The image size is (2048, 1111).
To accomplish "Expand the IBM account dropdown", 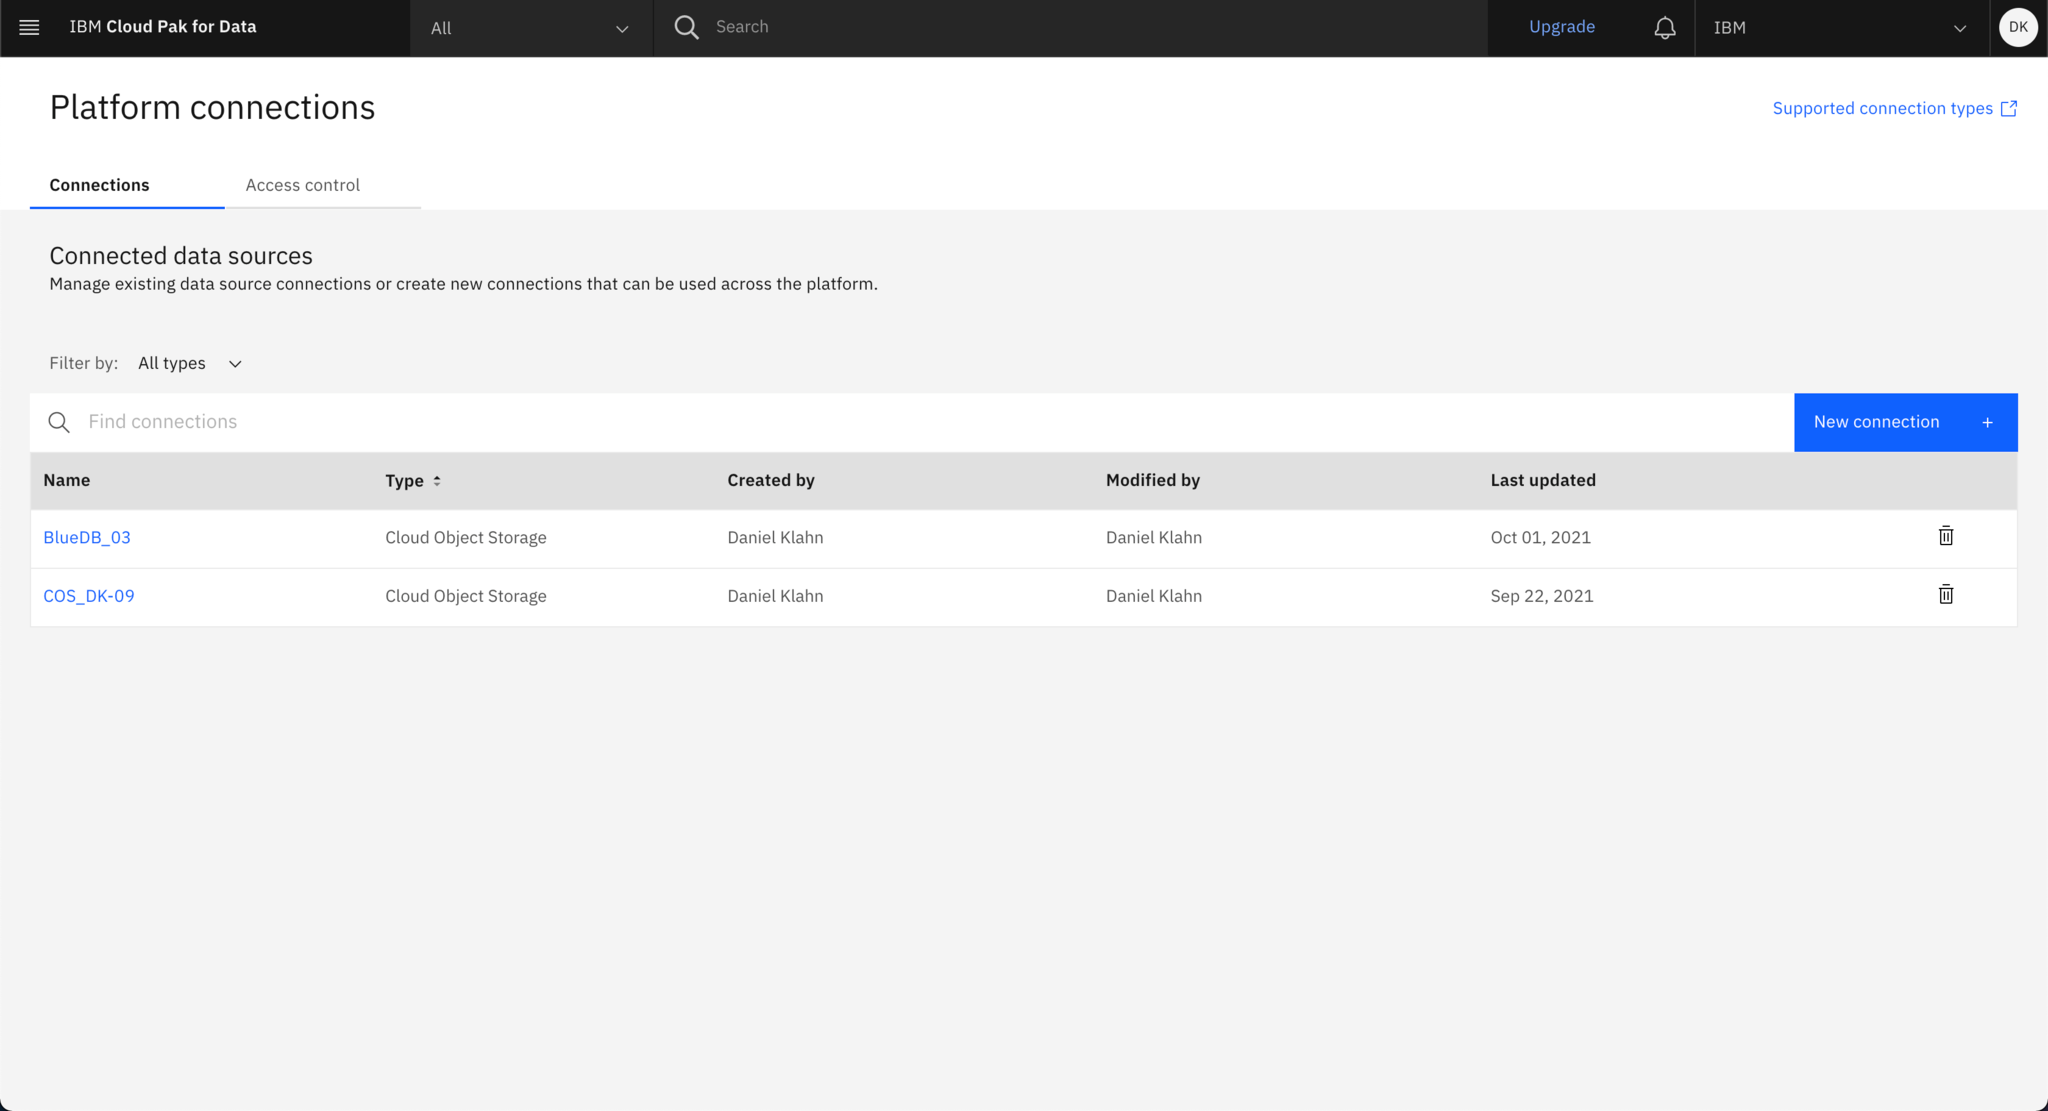I will (x=1958, y=28).
